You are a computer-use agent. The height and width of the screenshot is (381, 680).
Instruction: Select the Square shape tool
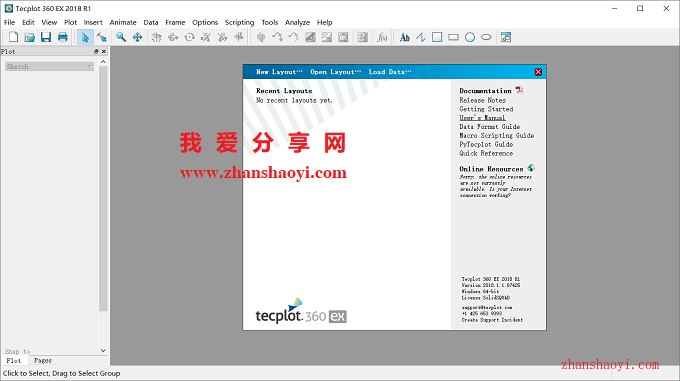(x=437, y=37)
